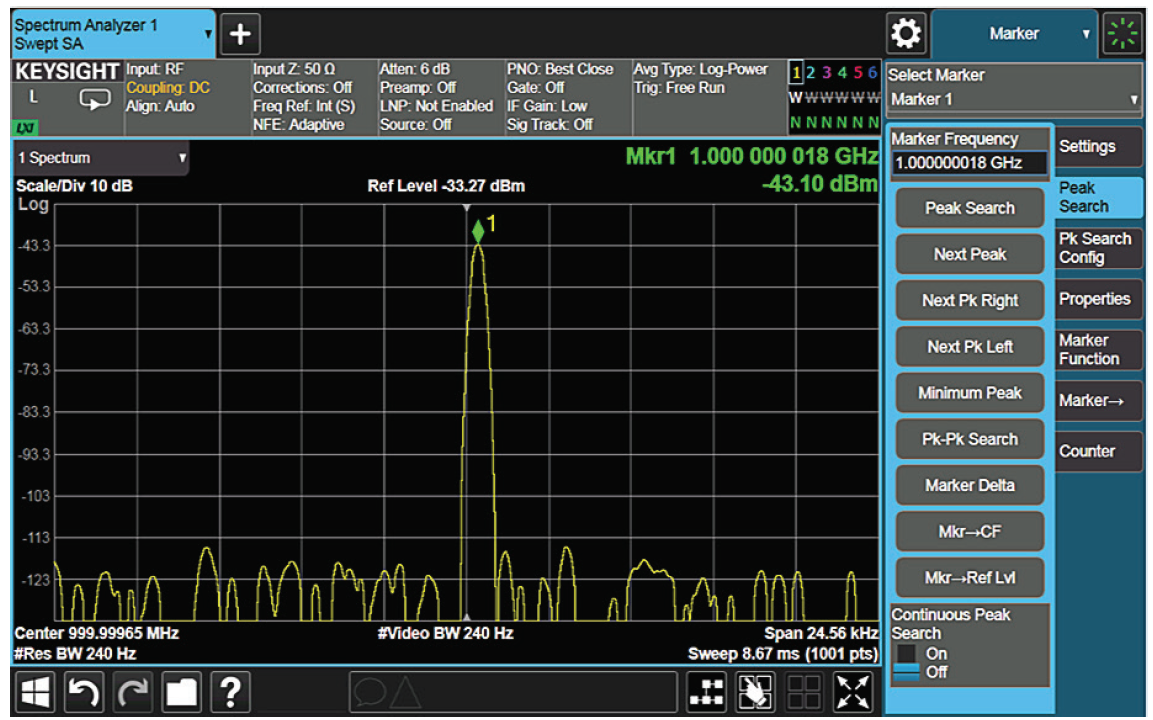Select trace 4 indicator

click(x=842, y=73)
